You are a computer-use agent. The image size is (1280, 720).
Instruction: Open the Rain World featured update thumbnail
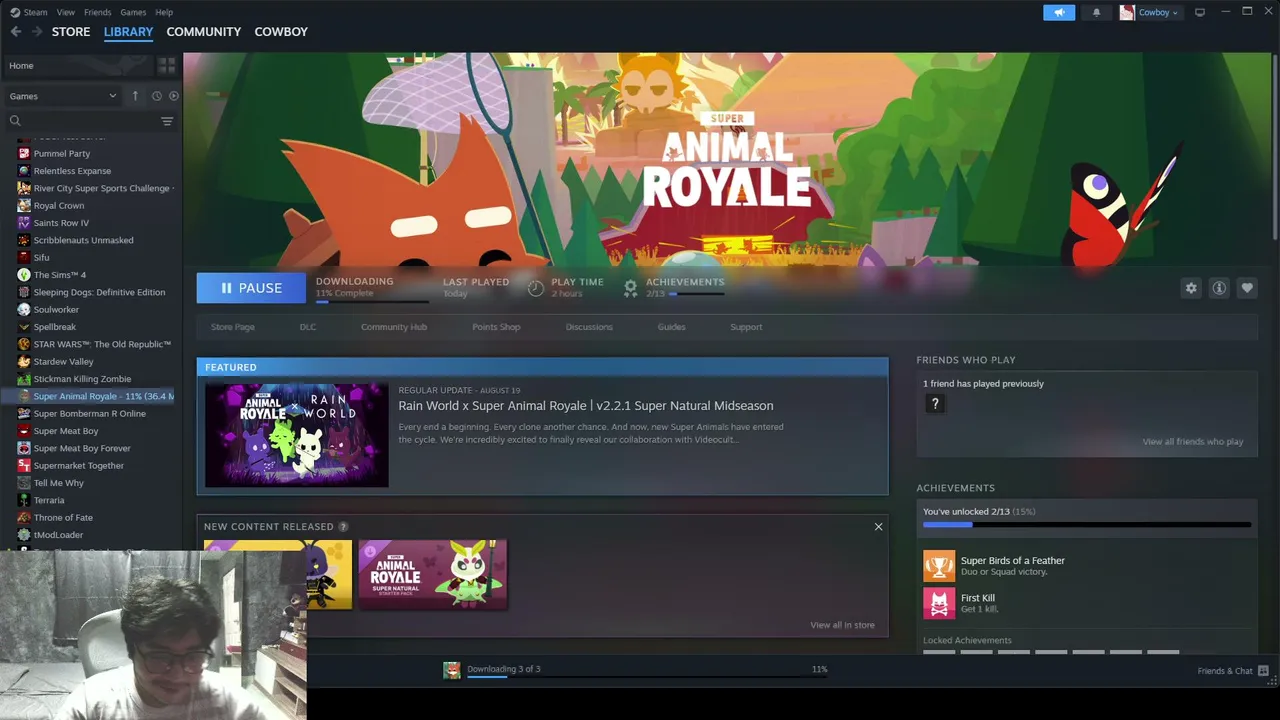coord(297,435)
